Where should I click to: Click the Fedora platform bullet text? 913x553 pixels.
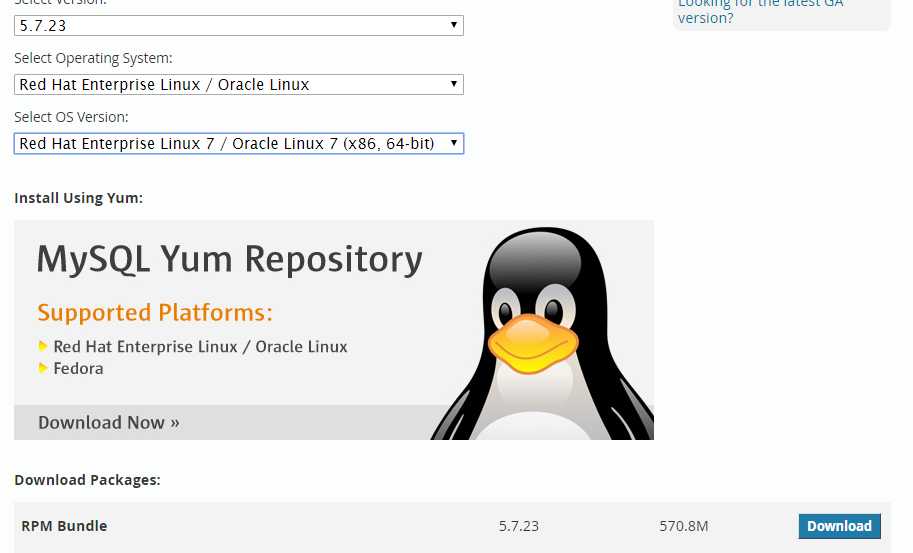click(x=79, y=368)
